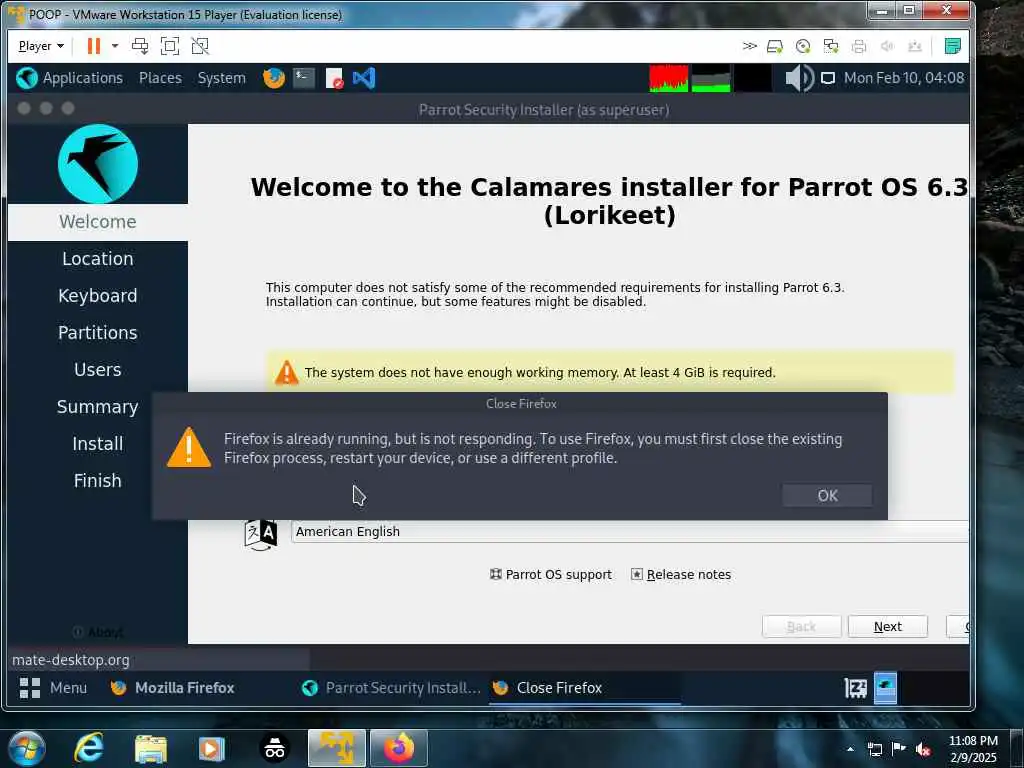Click the VMware sound card device icon

pyautogui.click(x=887, y=46)
